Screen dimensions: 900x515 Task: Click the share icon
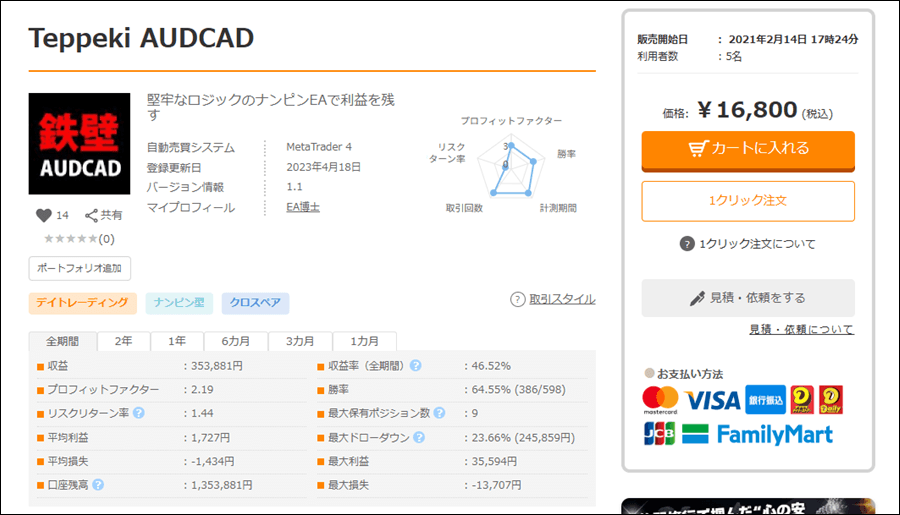(92, 215)
